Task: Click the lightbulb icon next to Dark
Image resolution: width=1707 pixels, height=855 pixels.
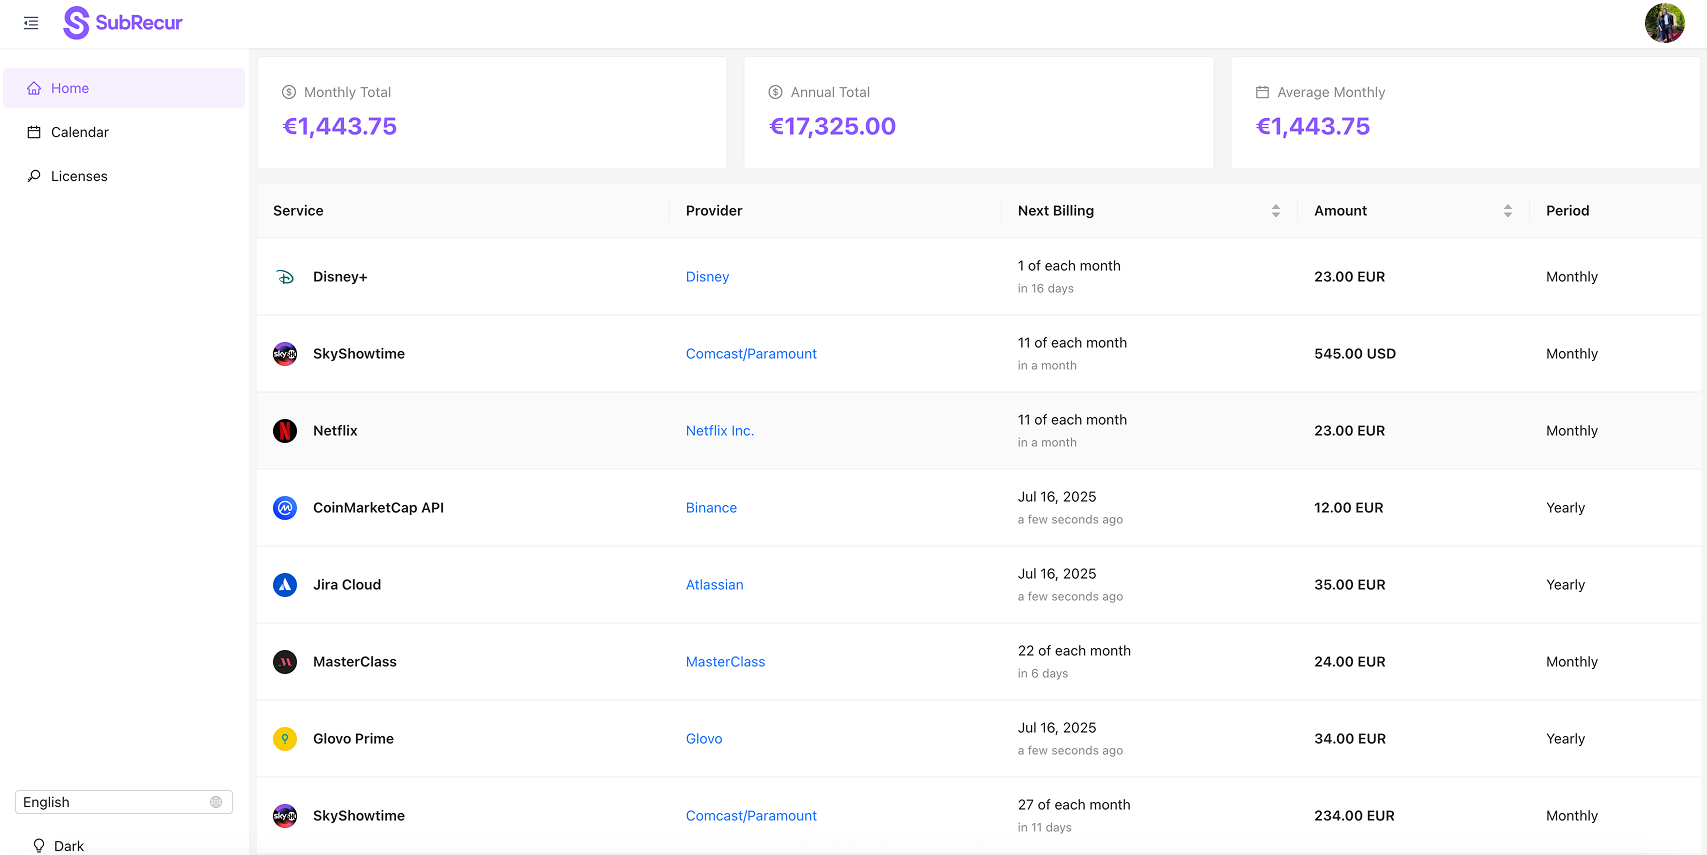Action: [39, 846]
